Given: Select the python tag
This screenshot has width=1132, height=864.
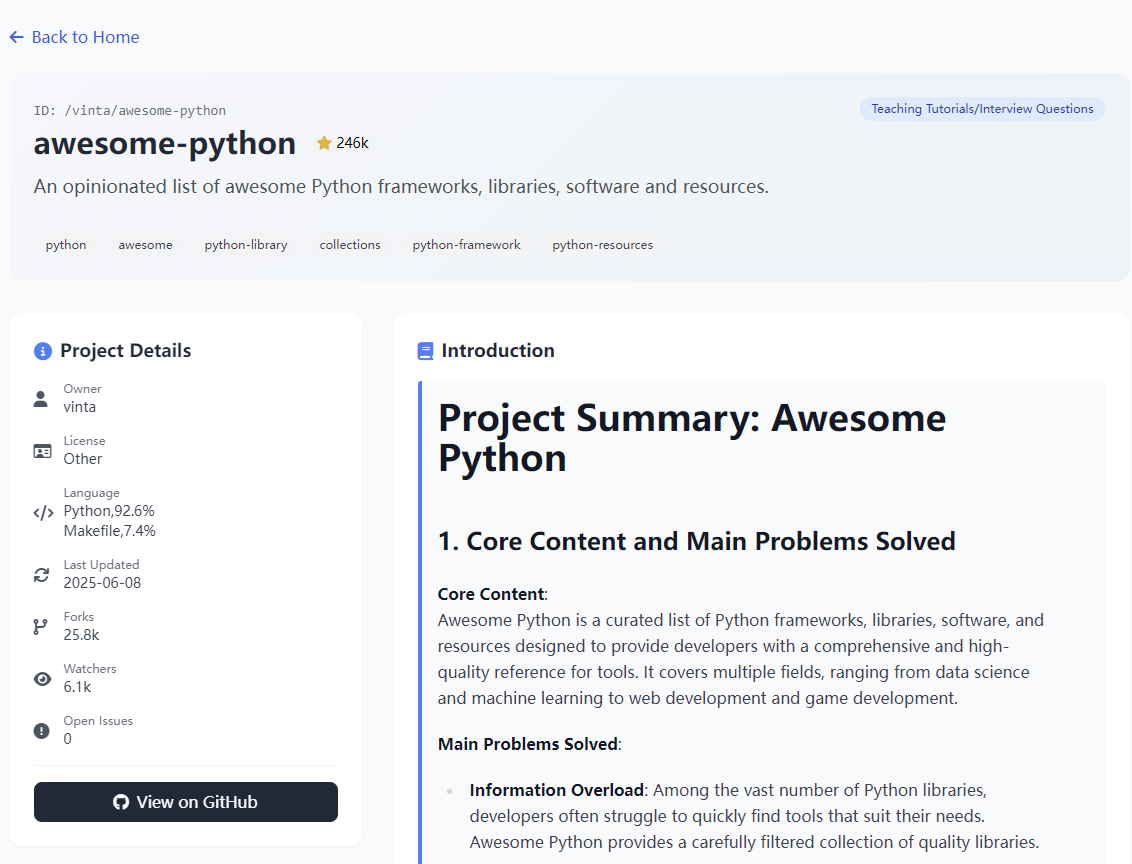Looking at the screenshot, I should [66, 245].
